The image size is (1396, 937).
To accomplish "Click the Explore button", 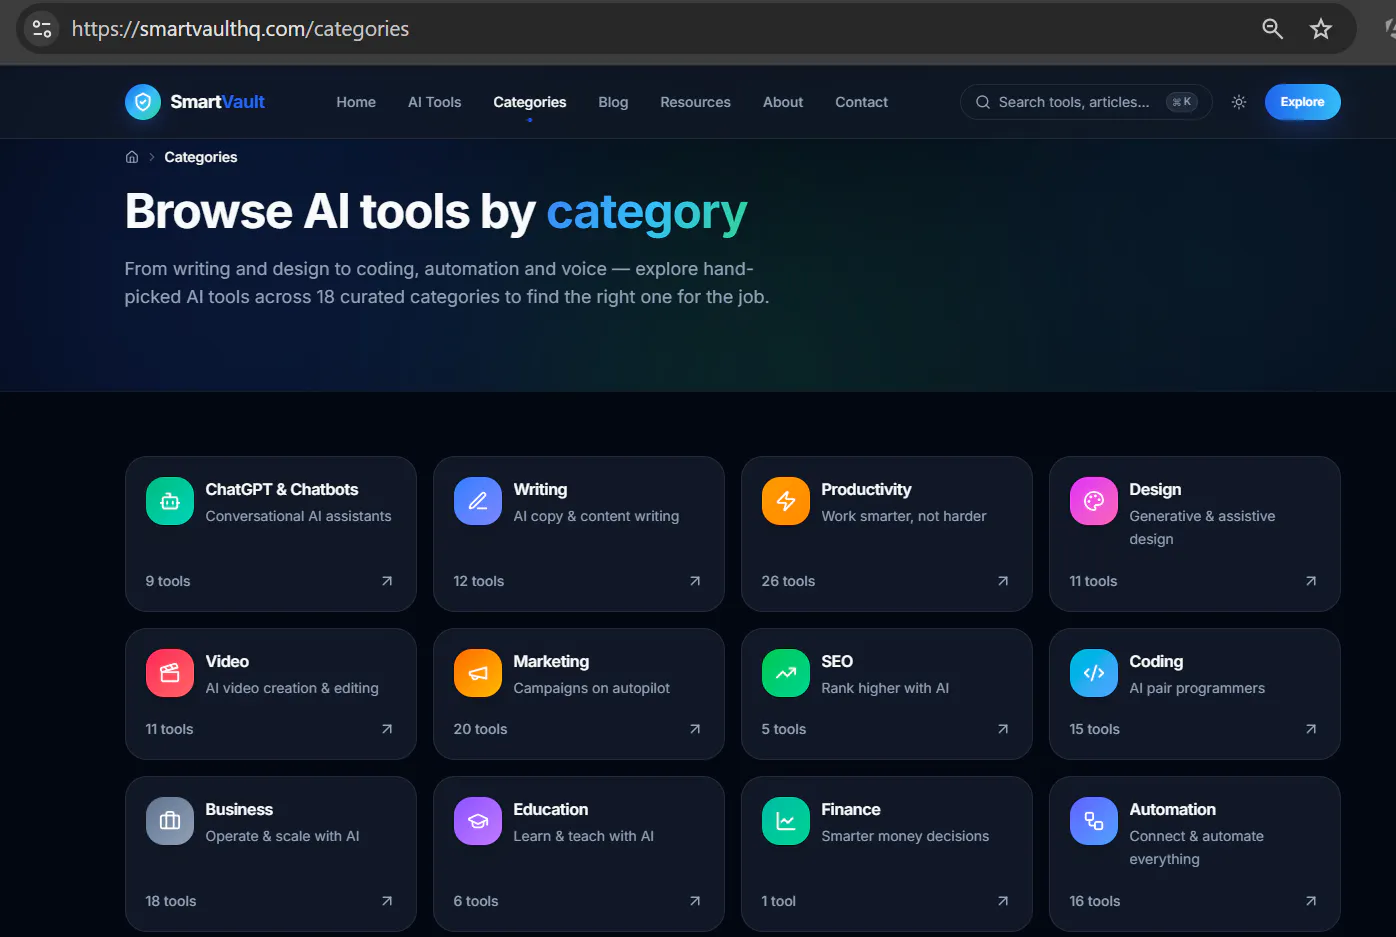I will (x=1302, y=102).
